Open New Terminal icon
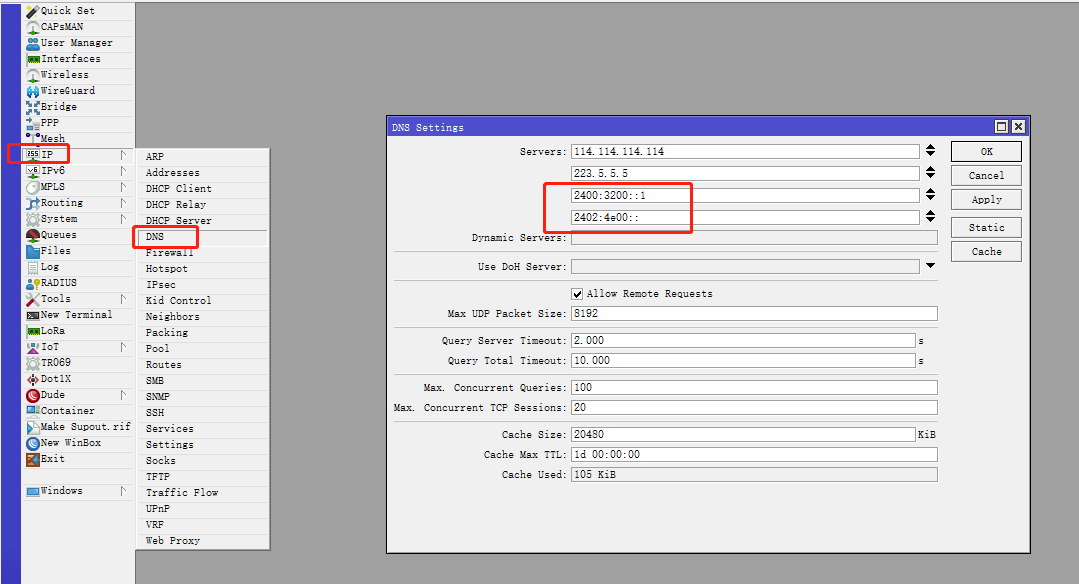The height and width of the screenshot is (584, 1079). click(x=32, y=315)
